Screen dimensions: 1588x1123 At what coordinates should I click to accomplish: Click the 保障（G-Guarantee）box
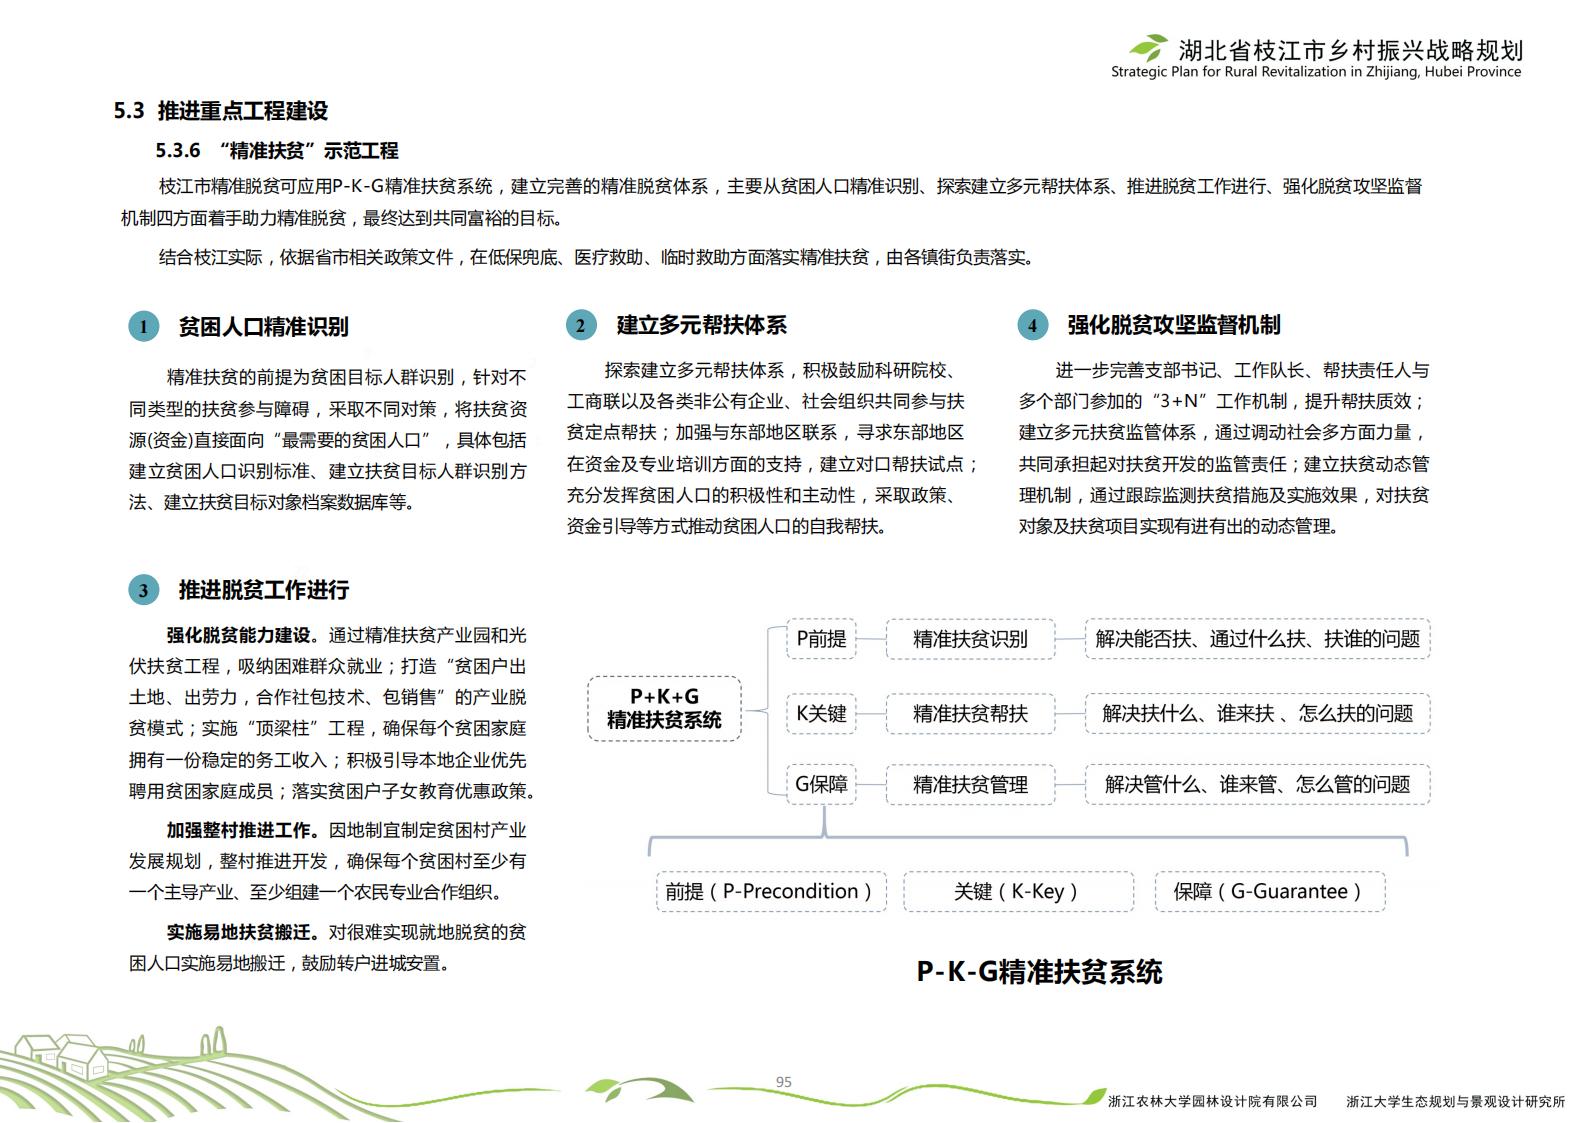click(1270, 891)
